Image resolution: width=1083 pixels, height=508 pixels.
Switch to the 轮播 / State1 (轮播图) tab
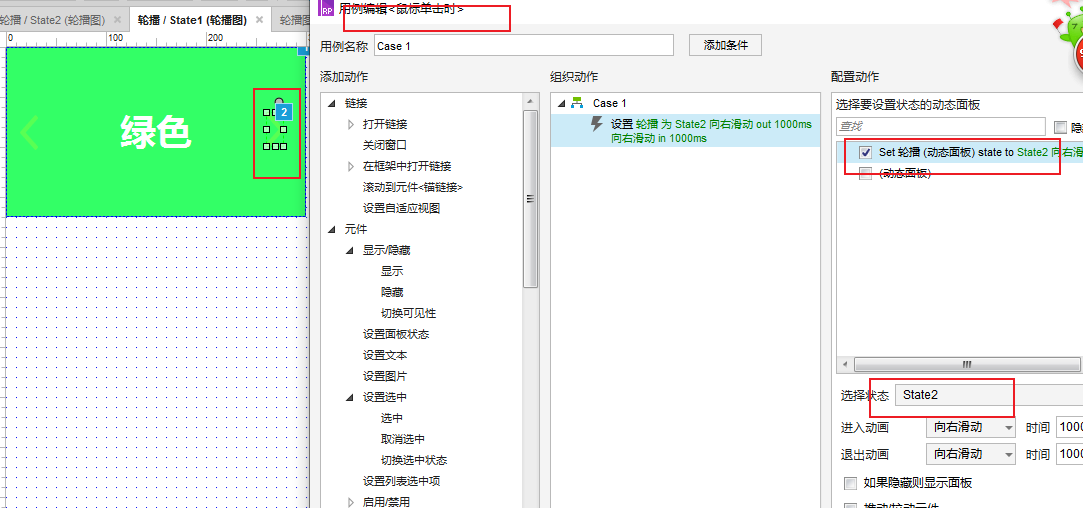[190, 20]
